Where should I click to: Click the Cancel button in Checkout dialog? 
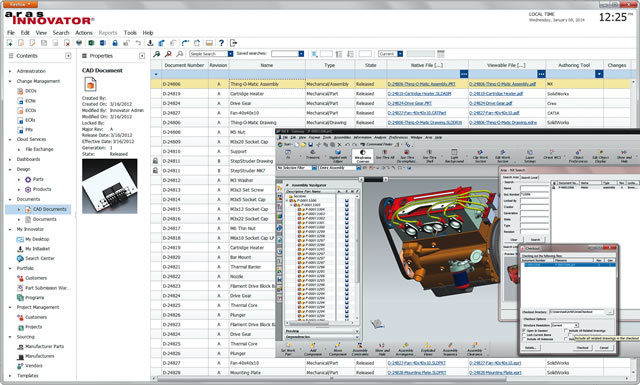coord(604,348)
